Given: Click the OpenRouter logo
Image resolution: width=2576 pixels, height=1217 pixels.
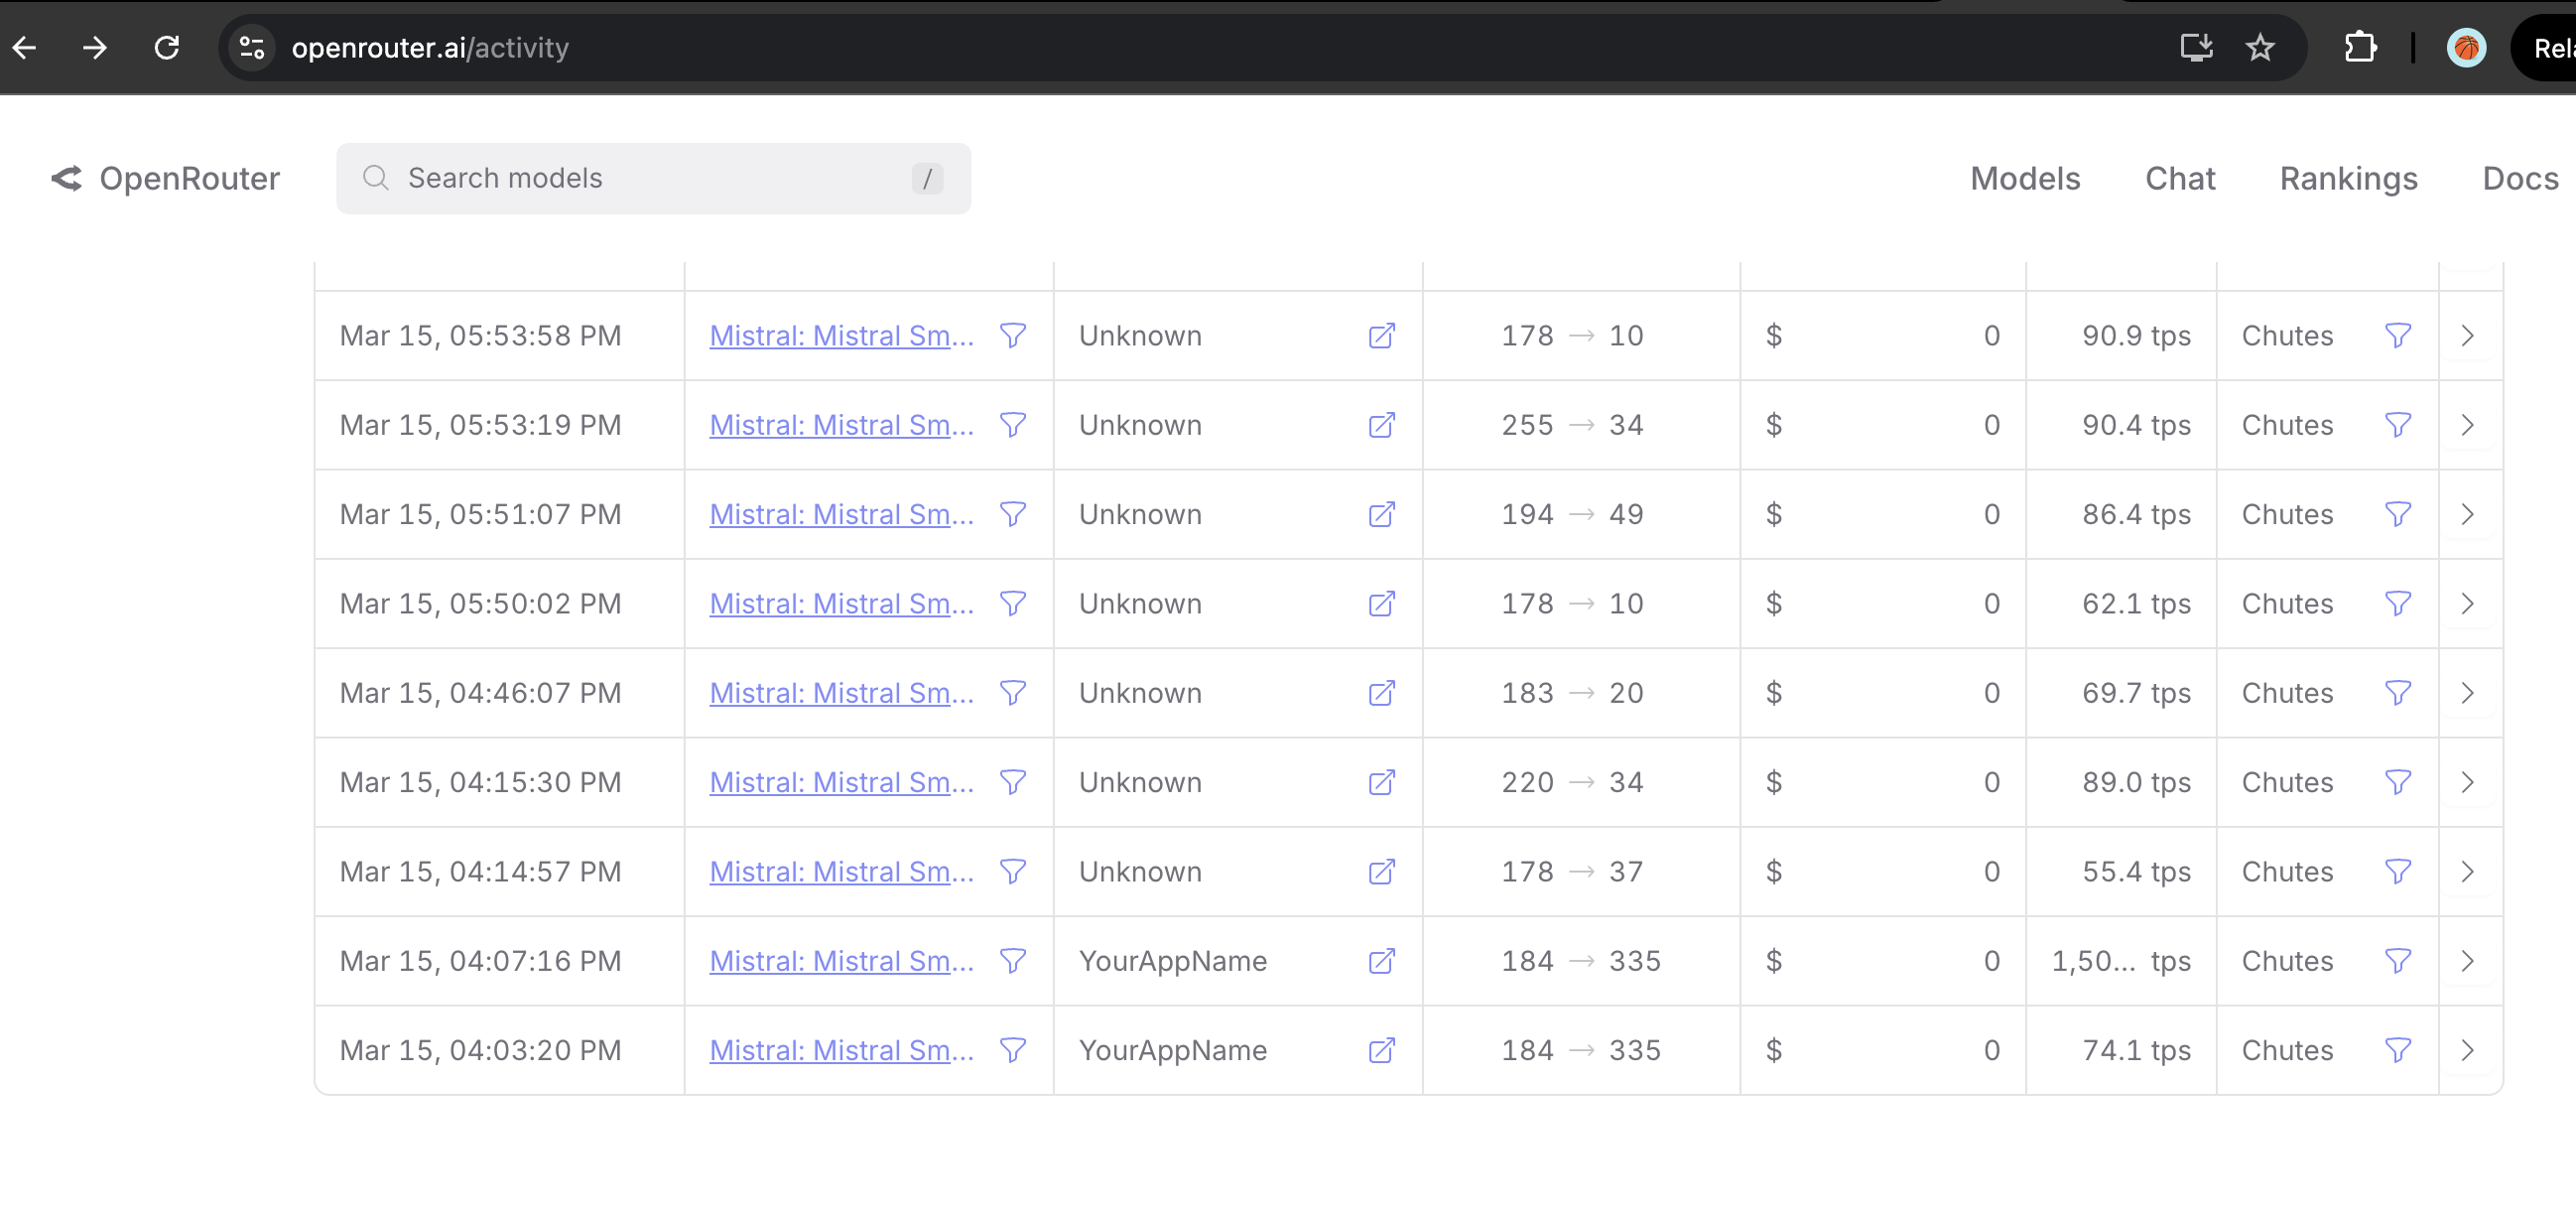Looking at the screenshot, I should (x=165, y=179).
